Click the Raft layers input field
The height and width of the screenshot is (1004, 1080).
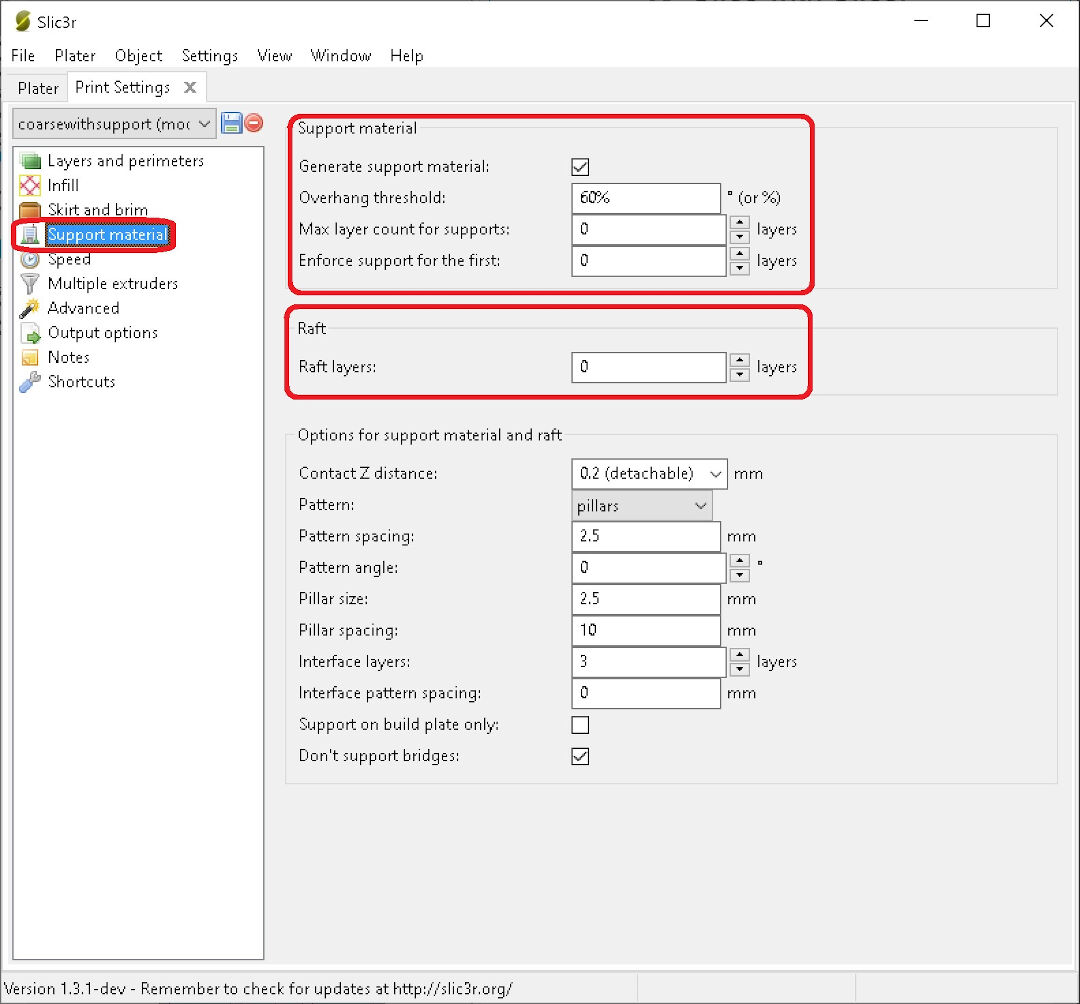[x=649, y=367]
